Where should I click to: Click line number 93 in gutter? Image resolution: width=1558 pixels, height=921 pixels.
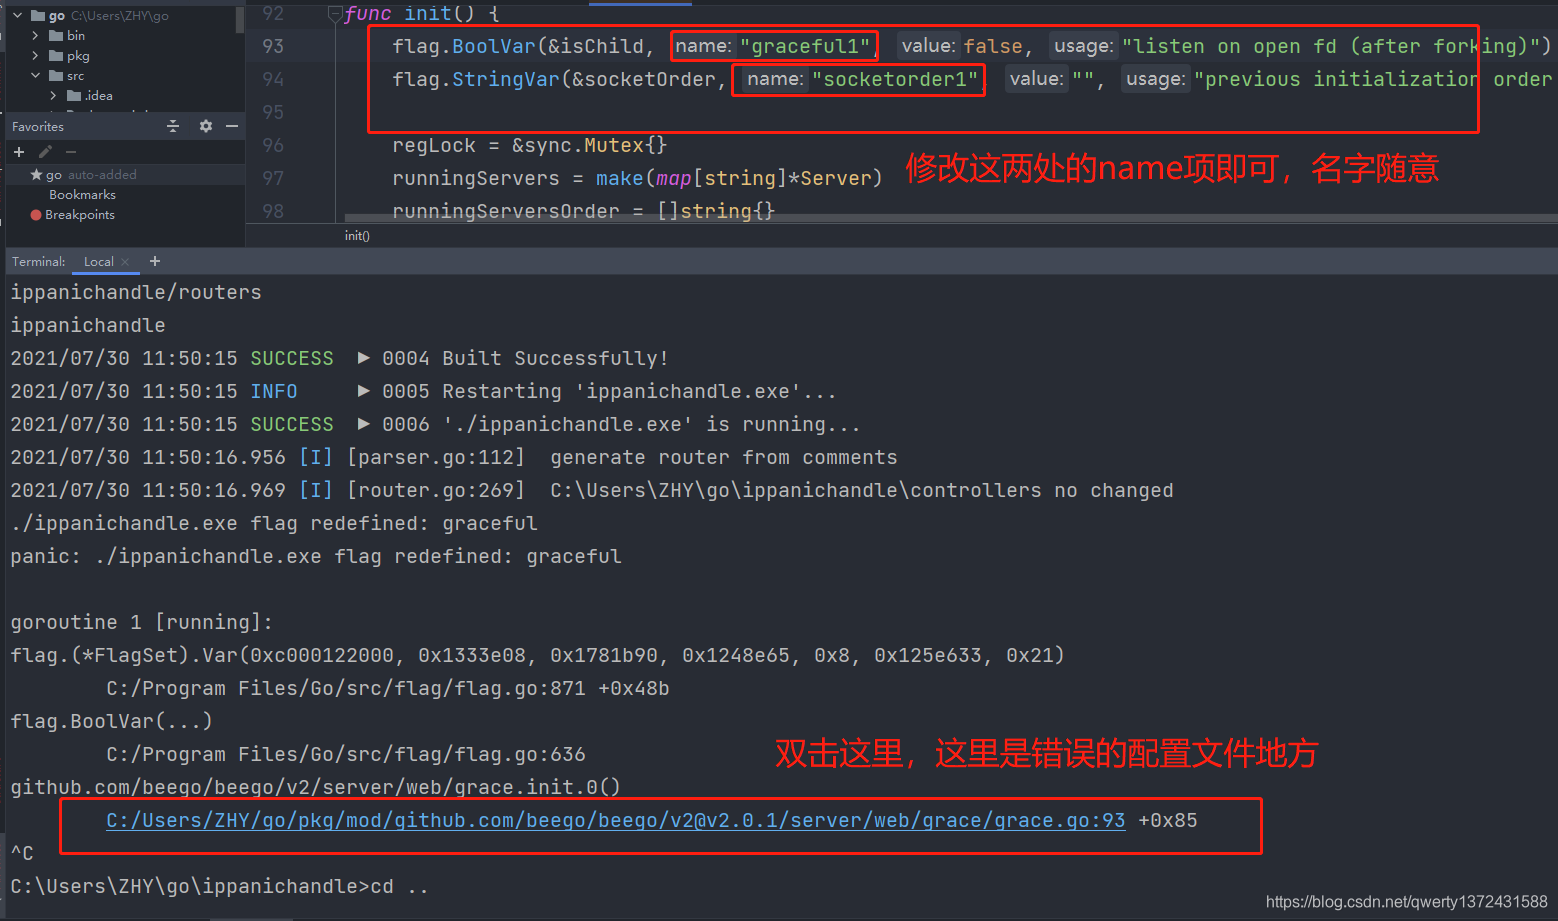coord(273,46)
